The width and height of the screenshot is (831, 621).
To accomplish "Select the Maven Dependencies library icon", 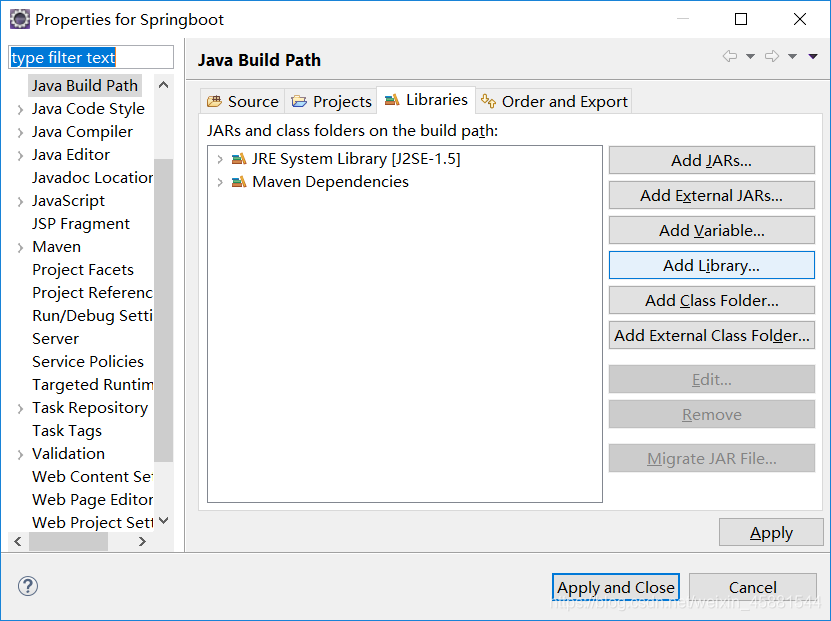I will (239, 182).
